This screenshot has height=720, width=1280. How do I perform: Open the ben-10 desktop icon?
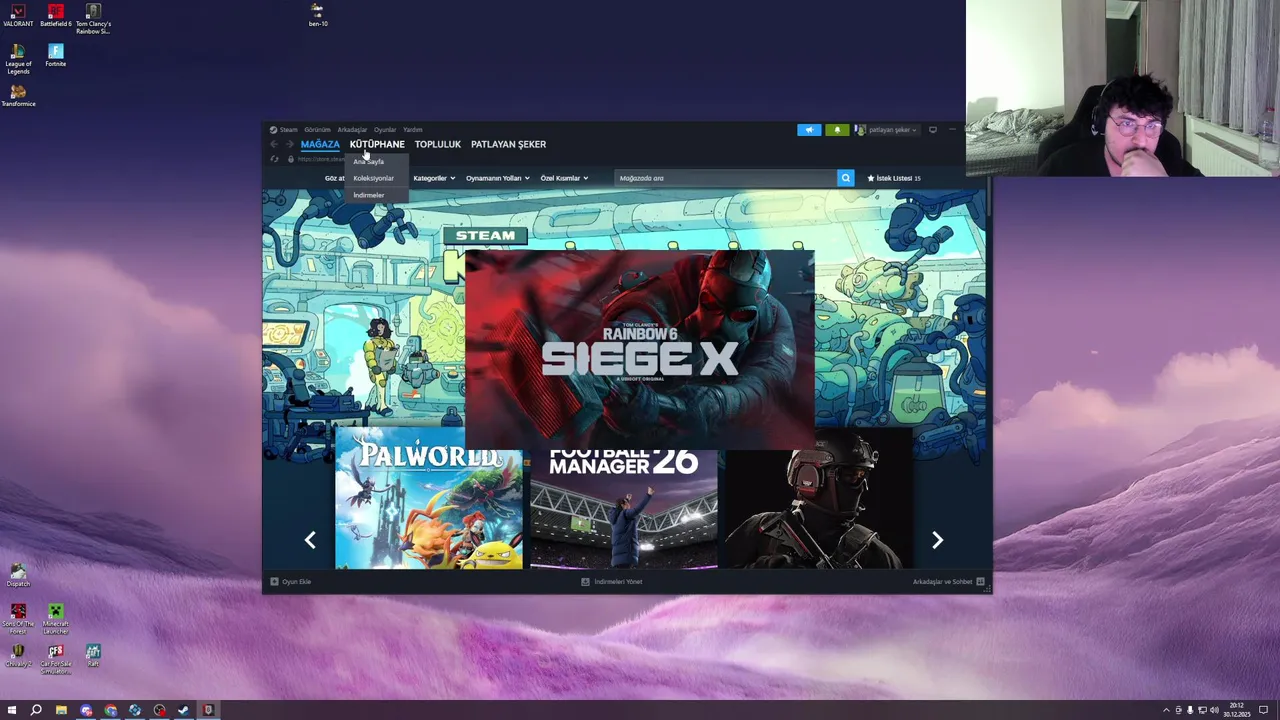317,14
